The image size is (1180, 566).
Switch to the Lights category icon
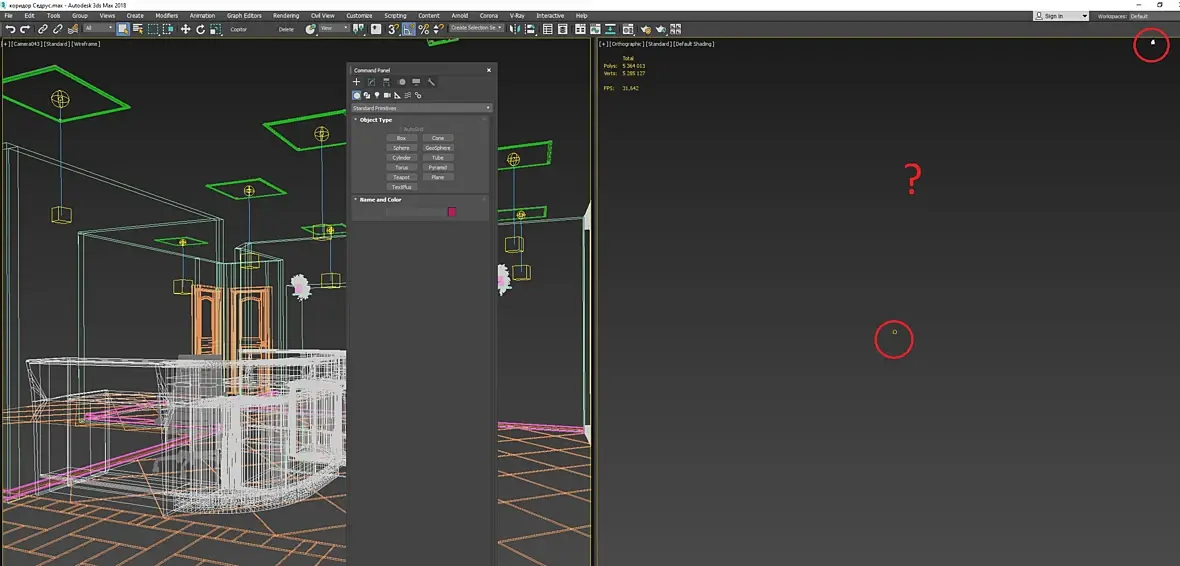[x=376, y=95]
